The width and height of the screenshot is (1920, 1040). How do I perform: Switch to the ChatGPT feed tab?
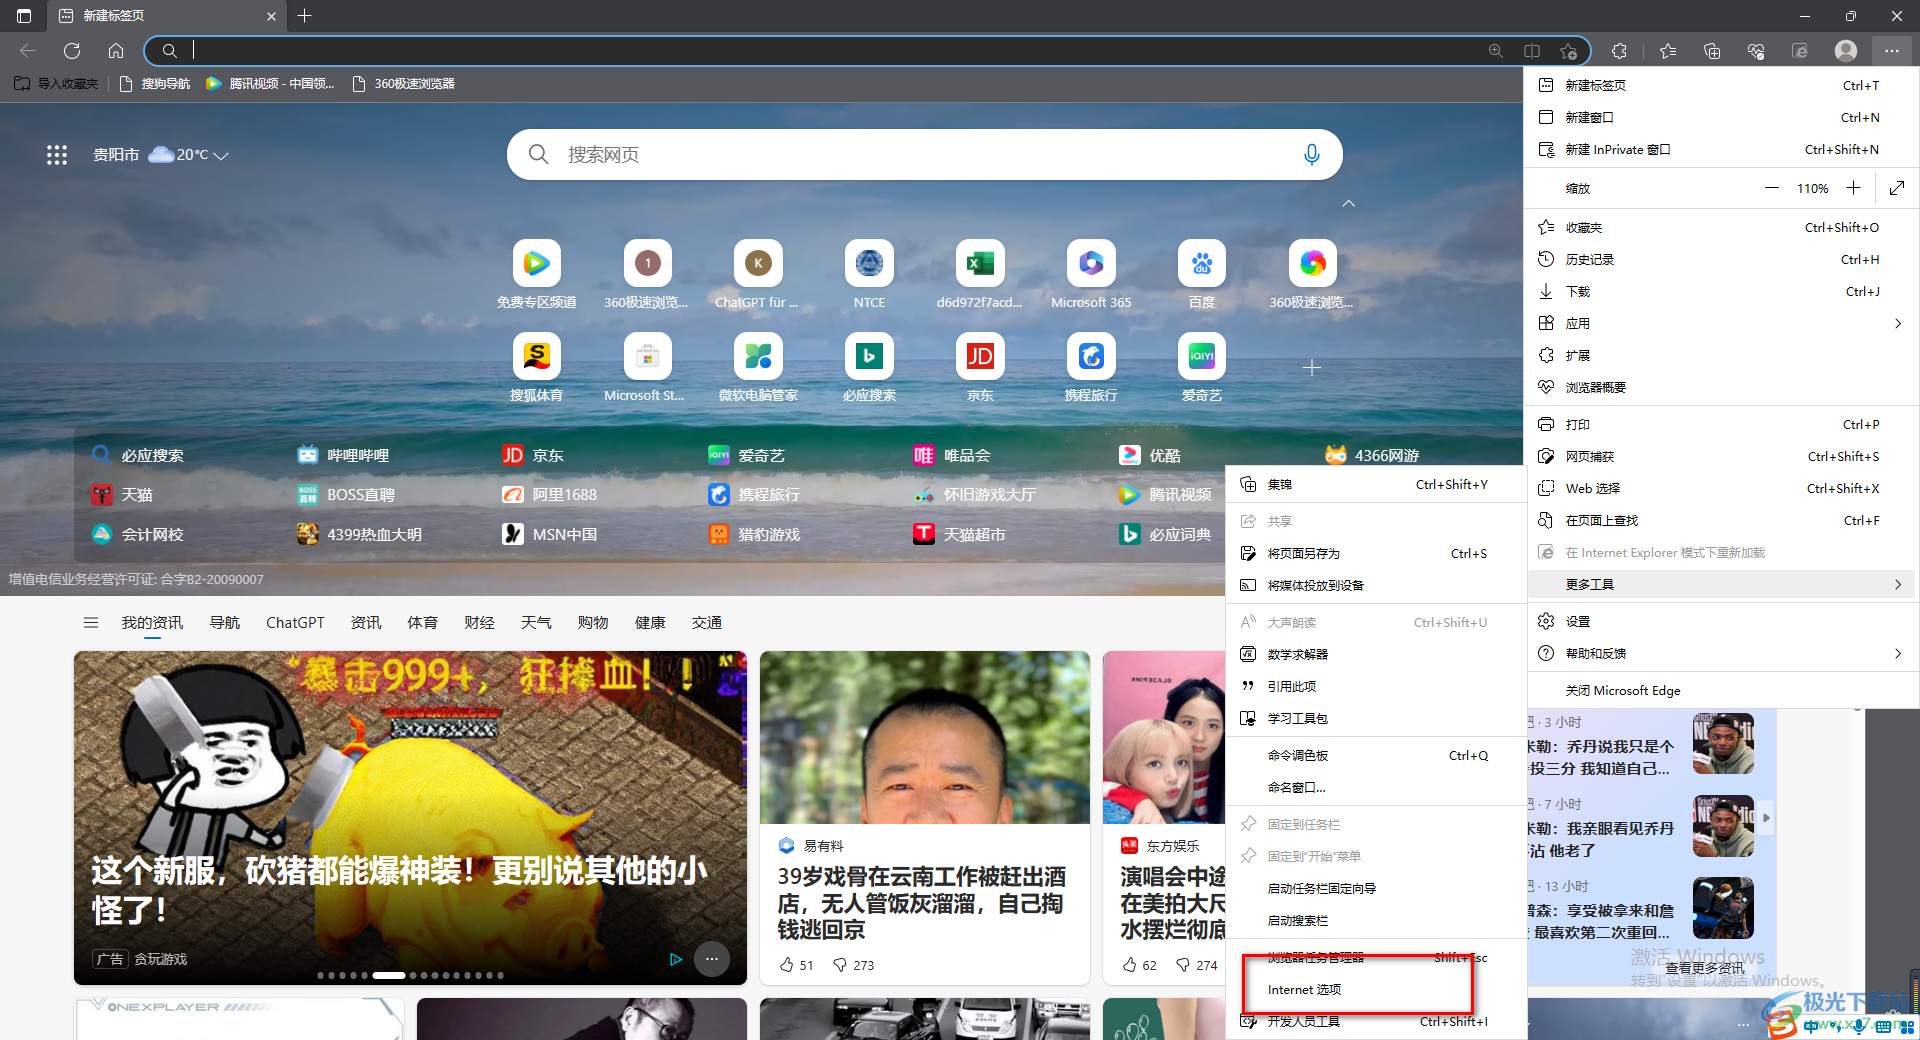click(x=295, y=622)
